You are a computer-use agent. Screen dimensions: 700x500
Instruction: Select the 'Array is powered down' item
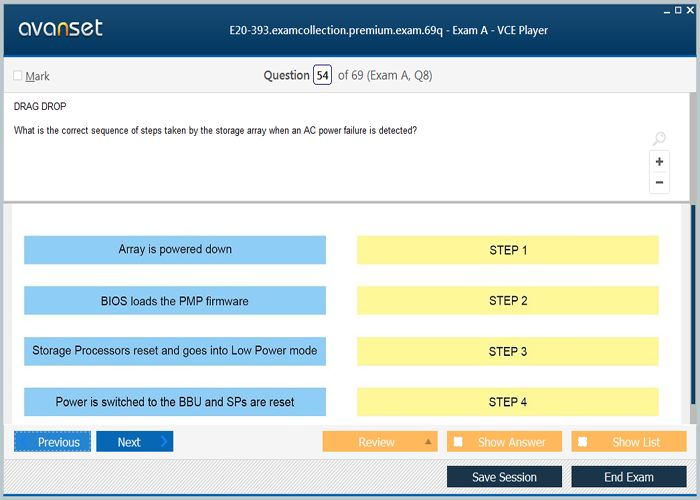175,250
